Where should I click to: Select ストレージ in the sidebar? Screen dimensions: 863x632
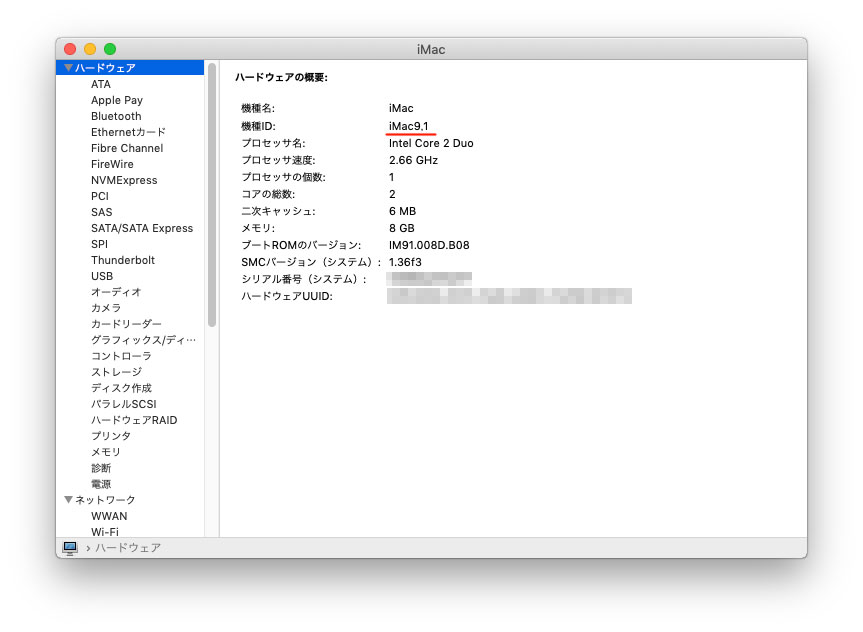point(116,372)
